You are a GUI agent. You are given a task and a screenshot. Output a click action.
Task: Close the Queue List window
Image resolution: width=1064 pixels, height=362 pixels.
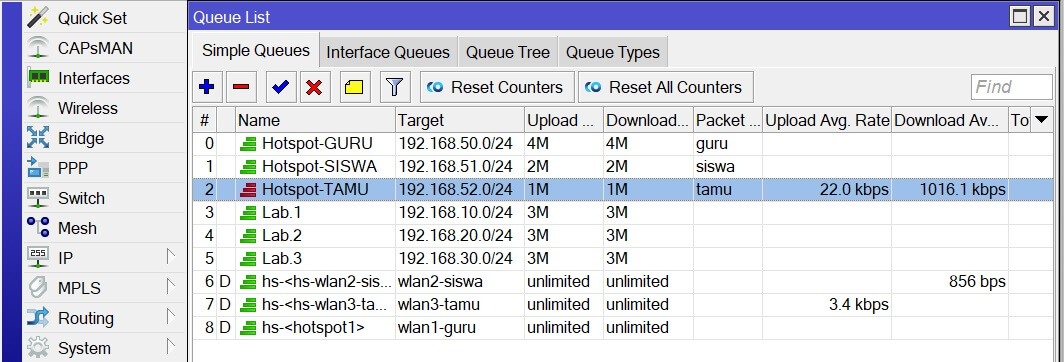click(x=1044, y=16)
